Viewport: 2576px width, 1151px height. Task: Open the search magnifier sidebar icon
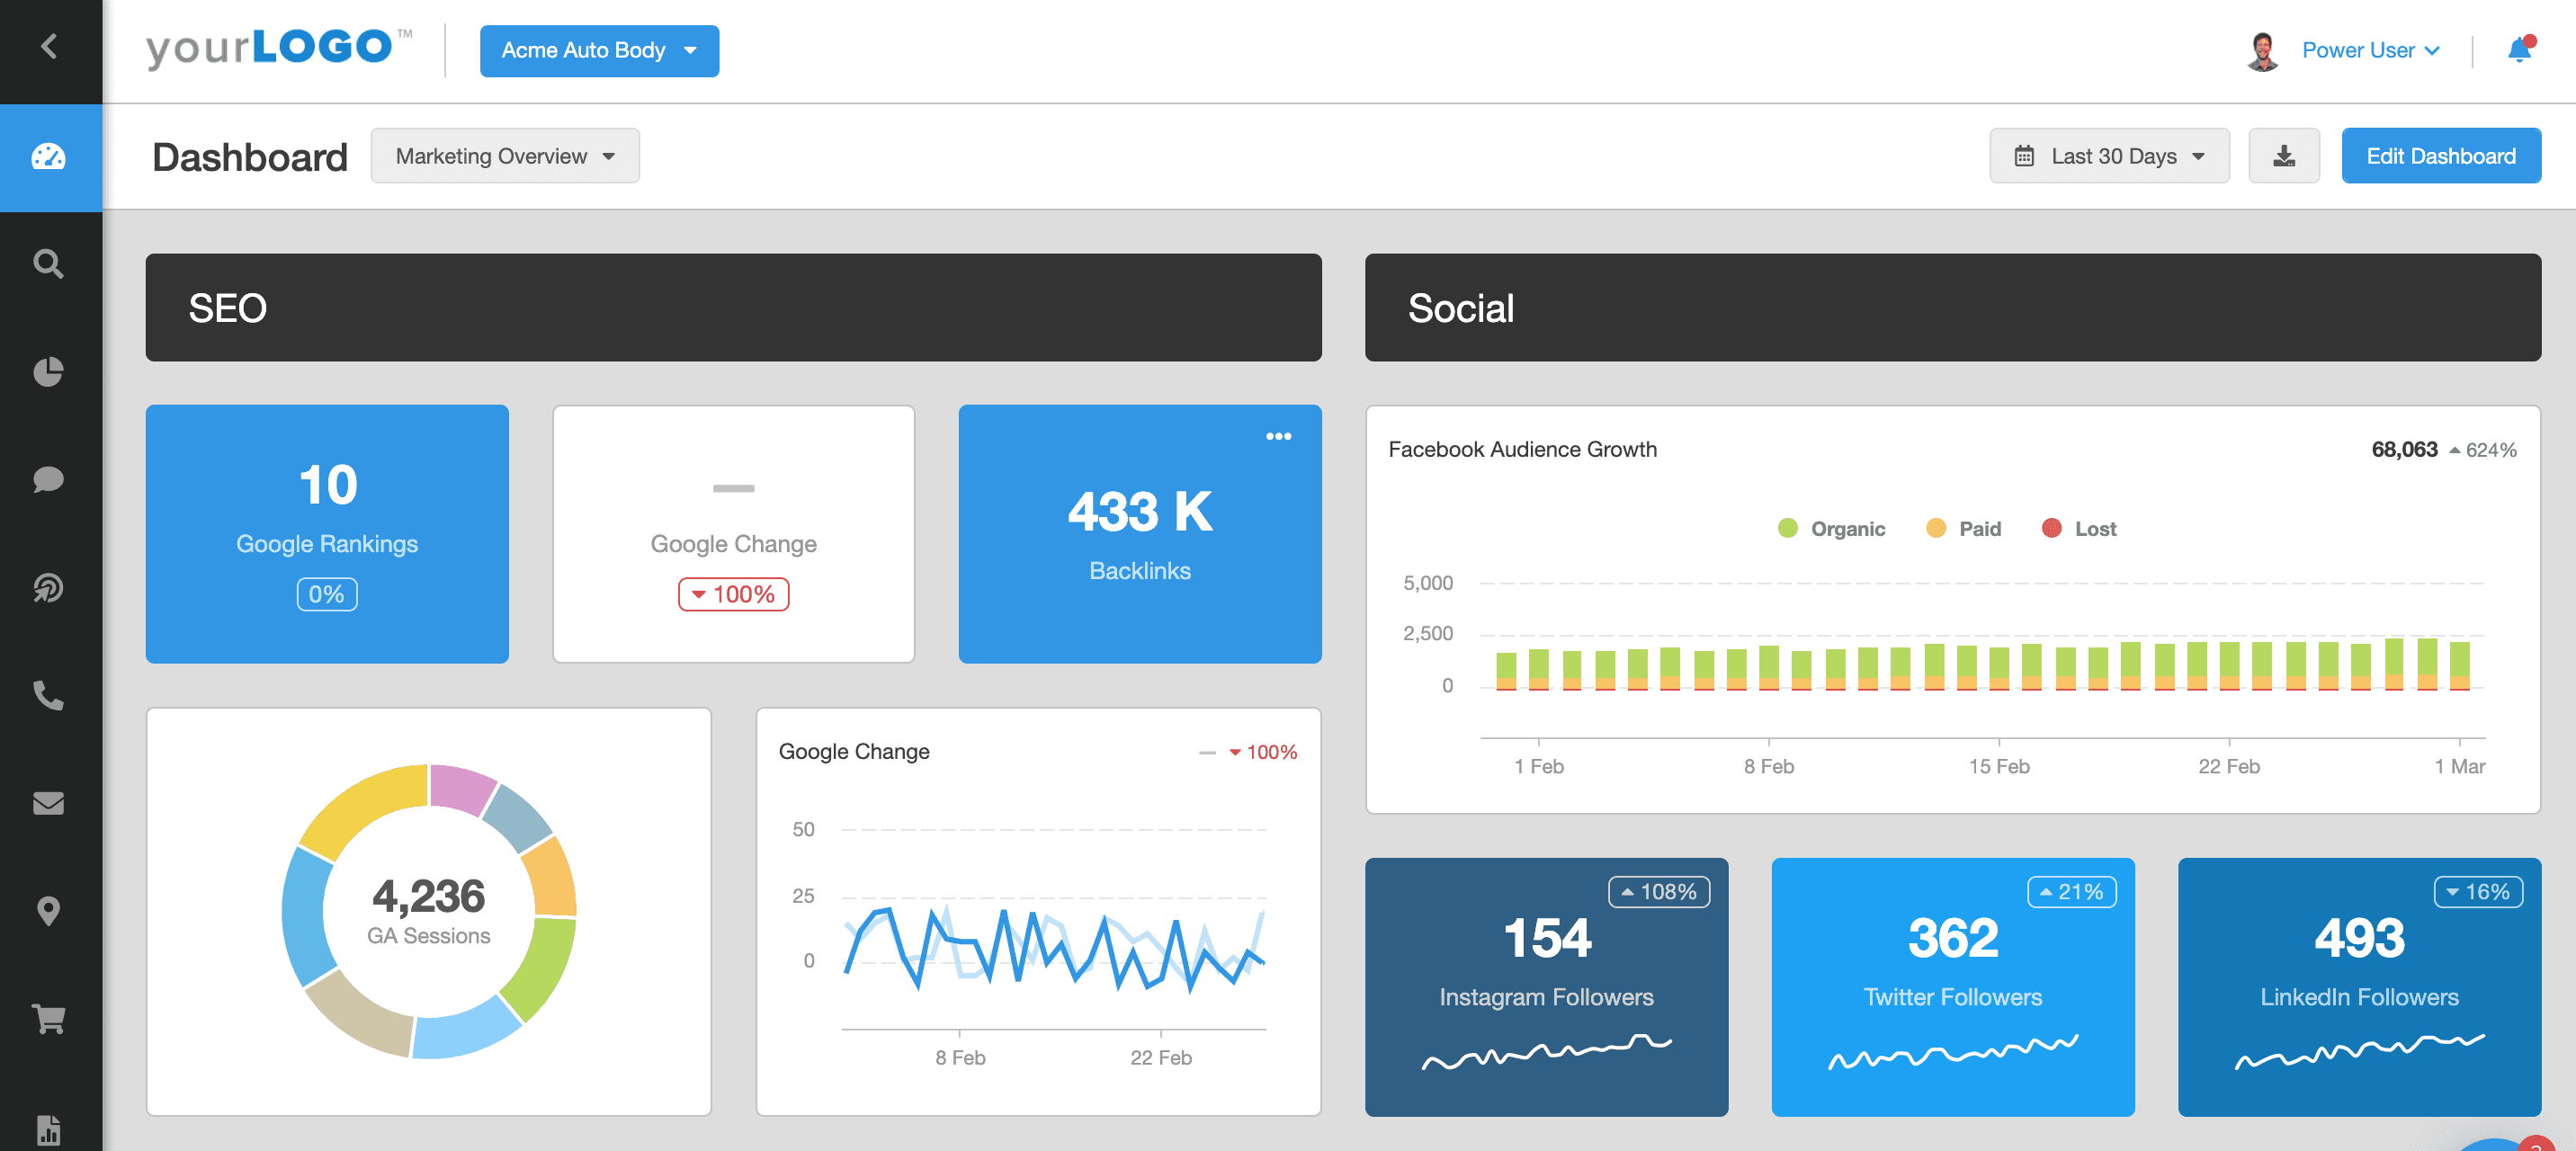click(49, 264)
